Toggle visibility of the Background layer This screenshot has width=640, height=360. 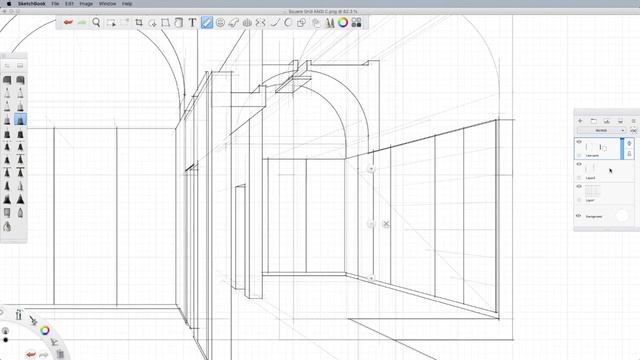579,216
